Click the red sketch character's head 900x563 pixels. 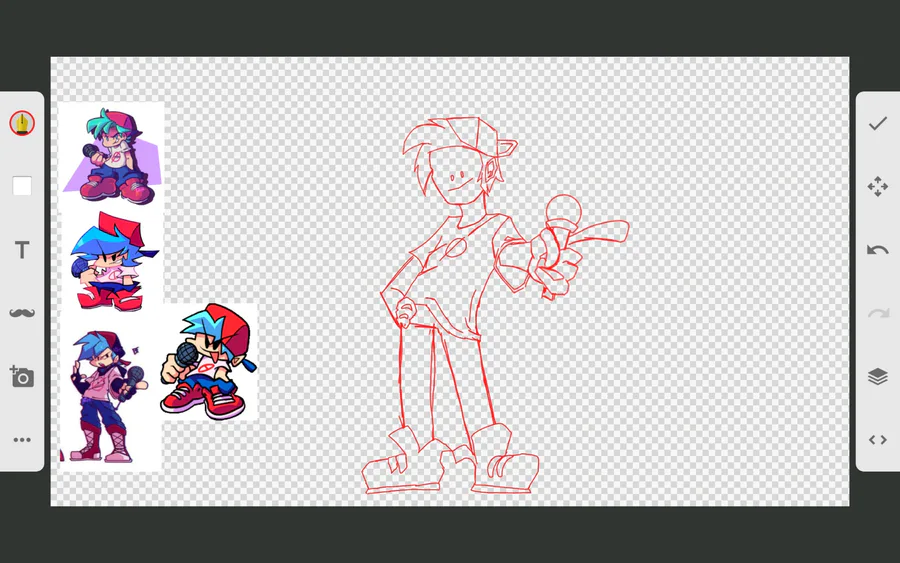click(x=461, y=161)
